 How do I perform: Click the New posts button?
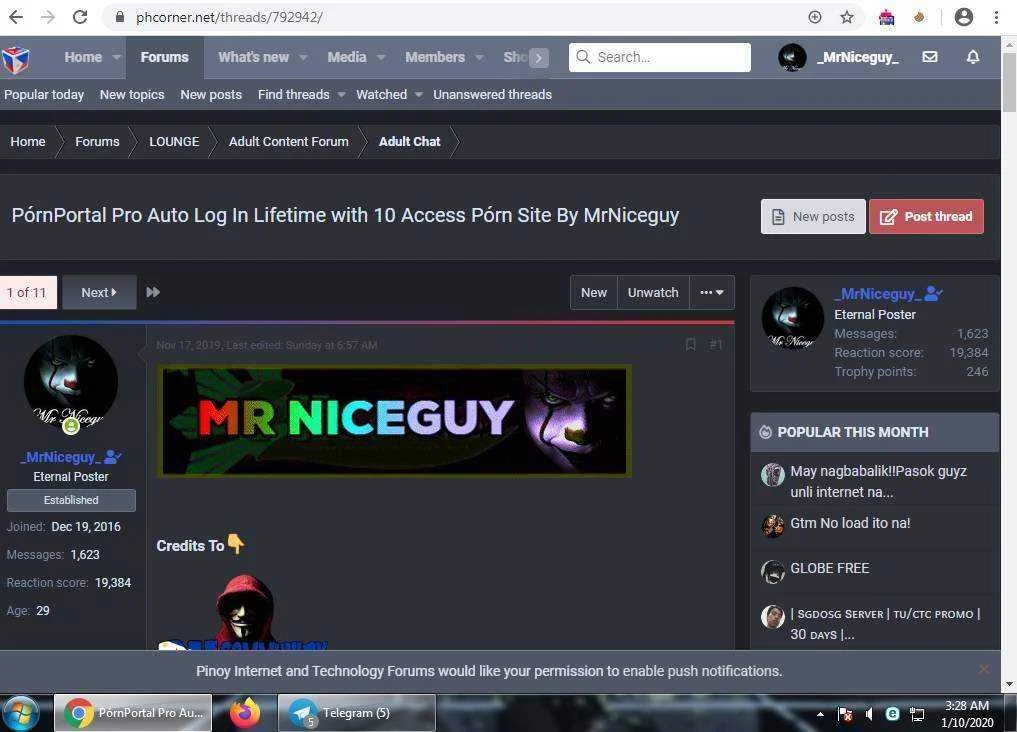click(813, 217)
